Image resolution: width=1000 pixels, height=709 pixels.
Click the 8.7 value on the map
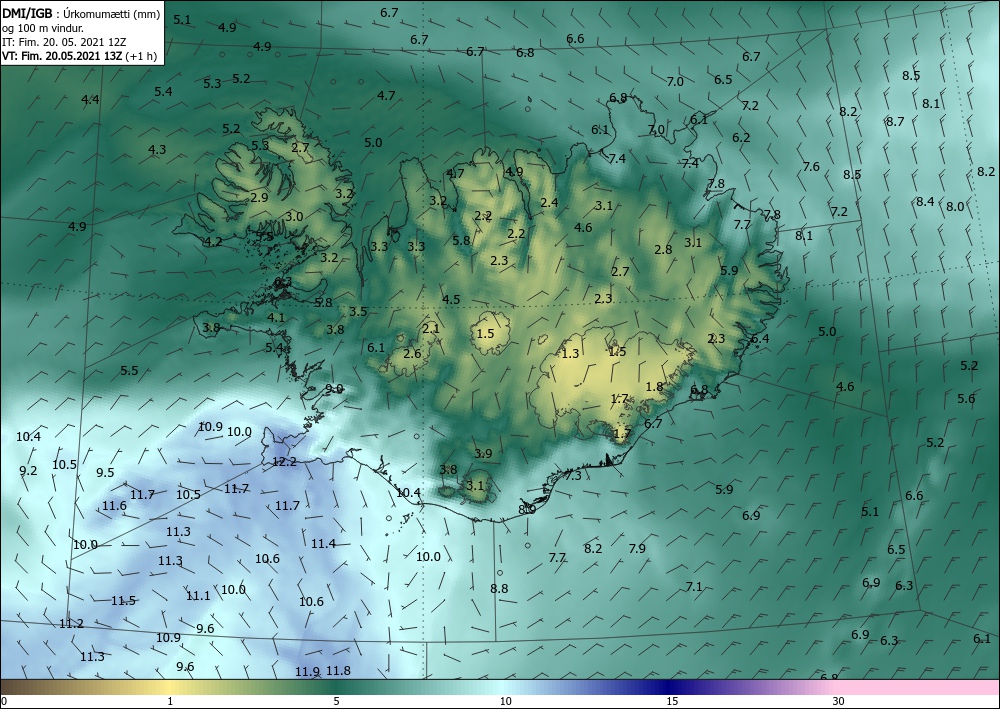(895, 121)
